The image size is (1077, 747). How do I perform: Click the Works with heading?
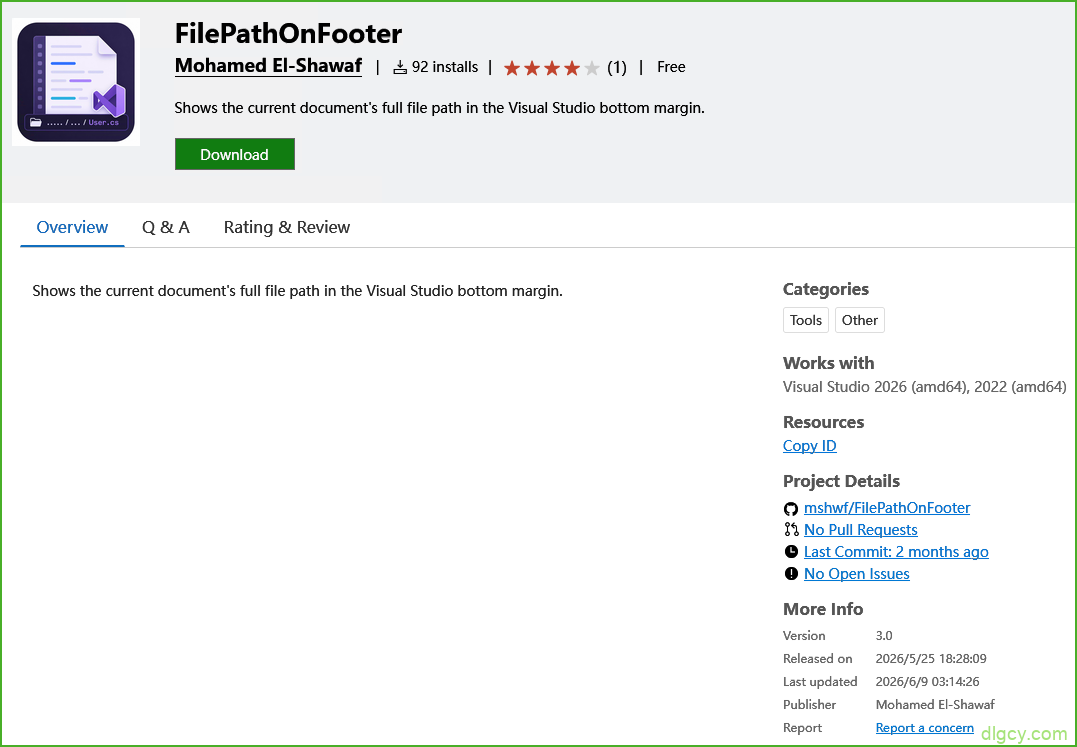(828, 363)
